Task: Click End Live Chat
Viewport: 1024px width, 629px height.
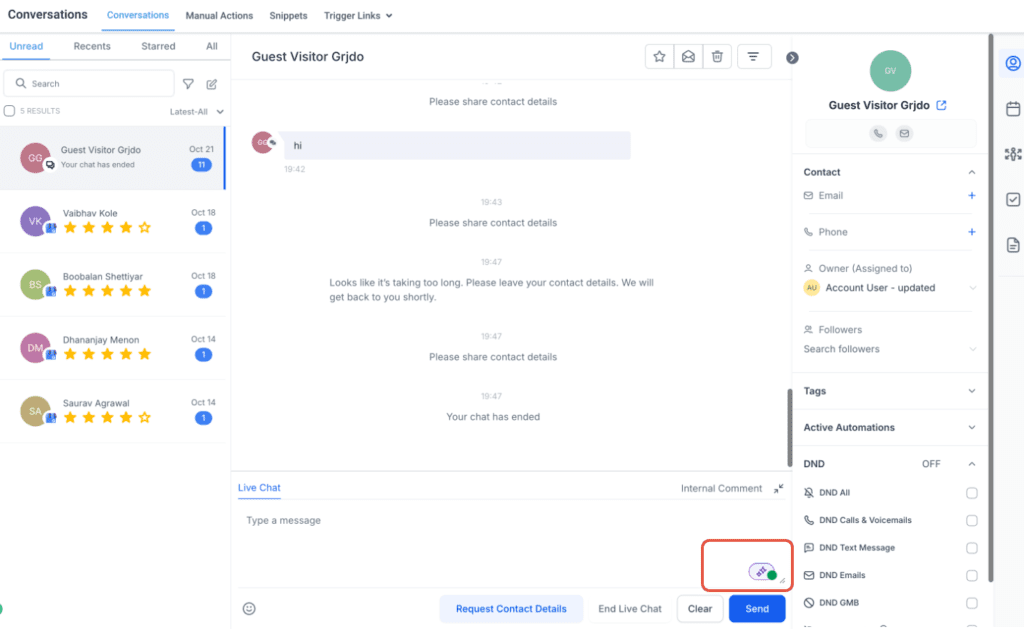Action: pyautogui.click(x=629, y=608)
